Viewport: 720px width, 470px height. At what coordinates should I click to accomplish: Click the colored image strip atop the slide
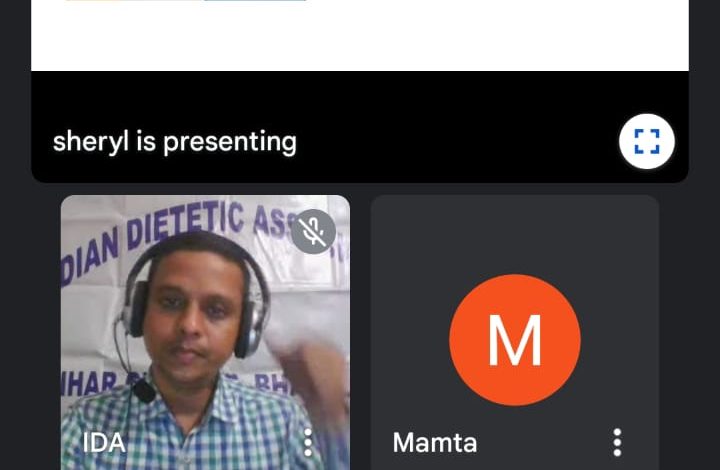click(186, 0)
